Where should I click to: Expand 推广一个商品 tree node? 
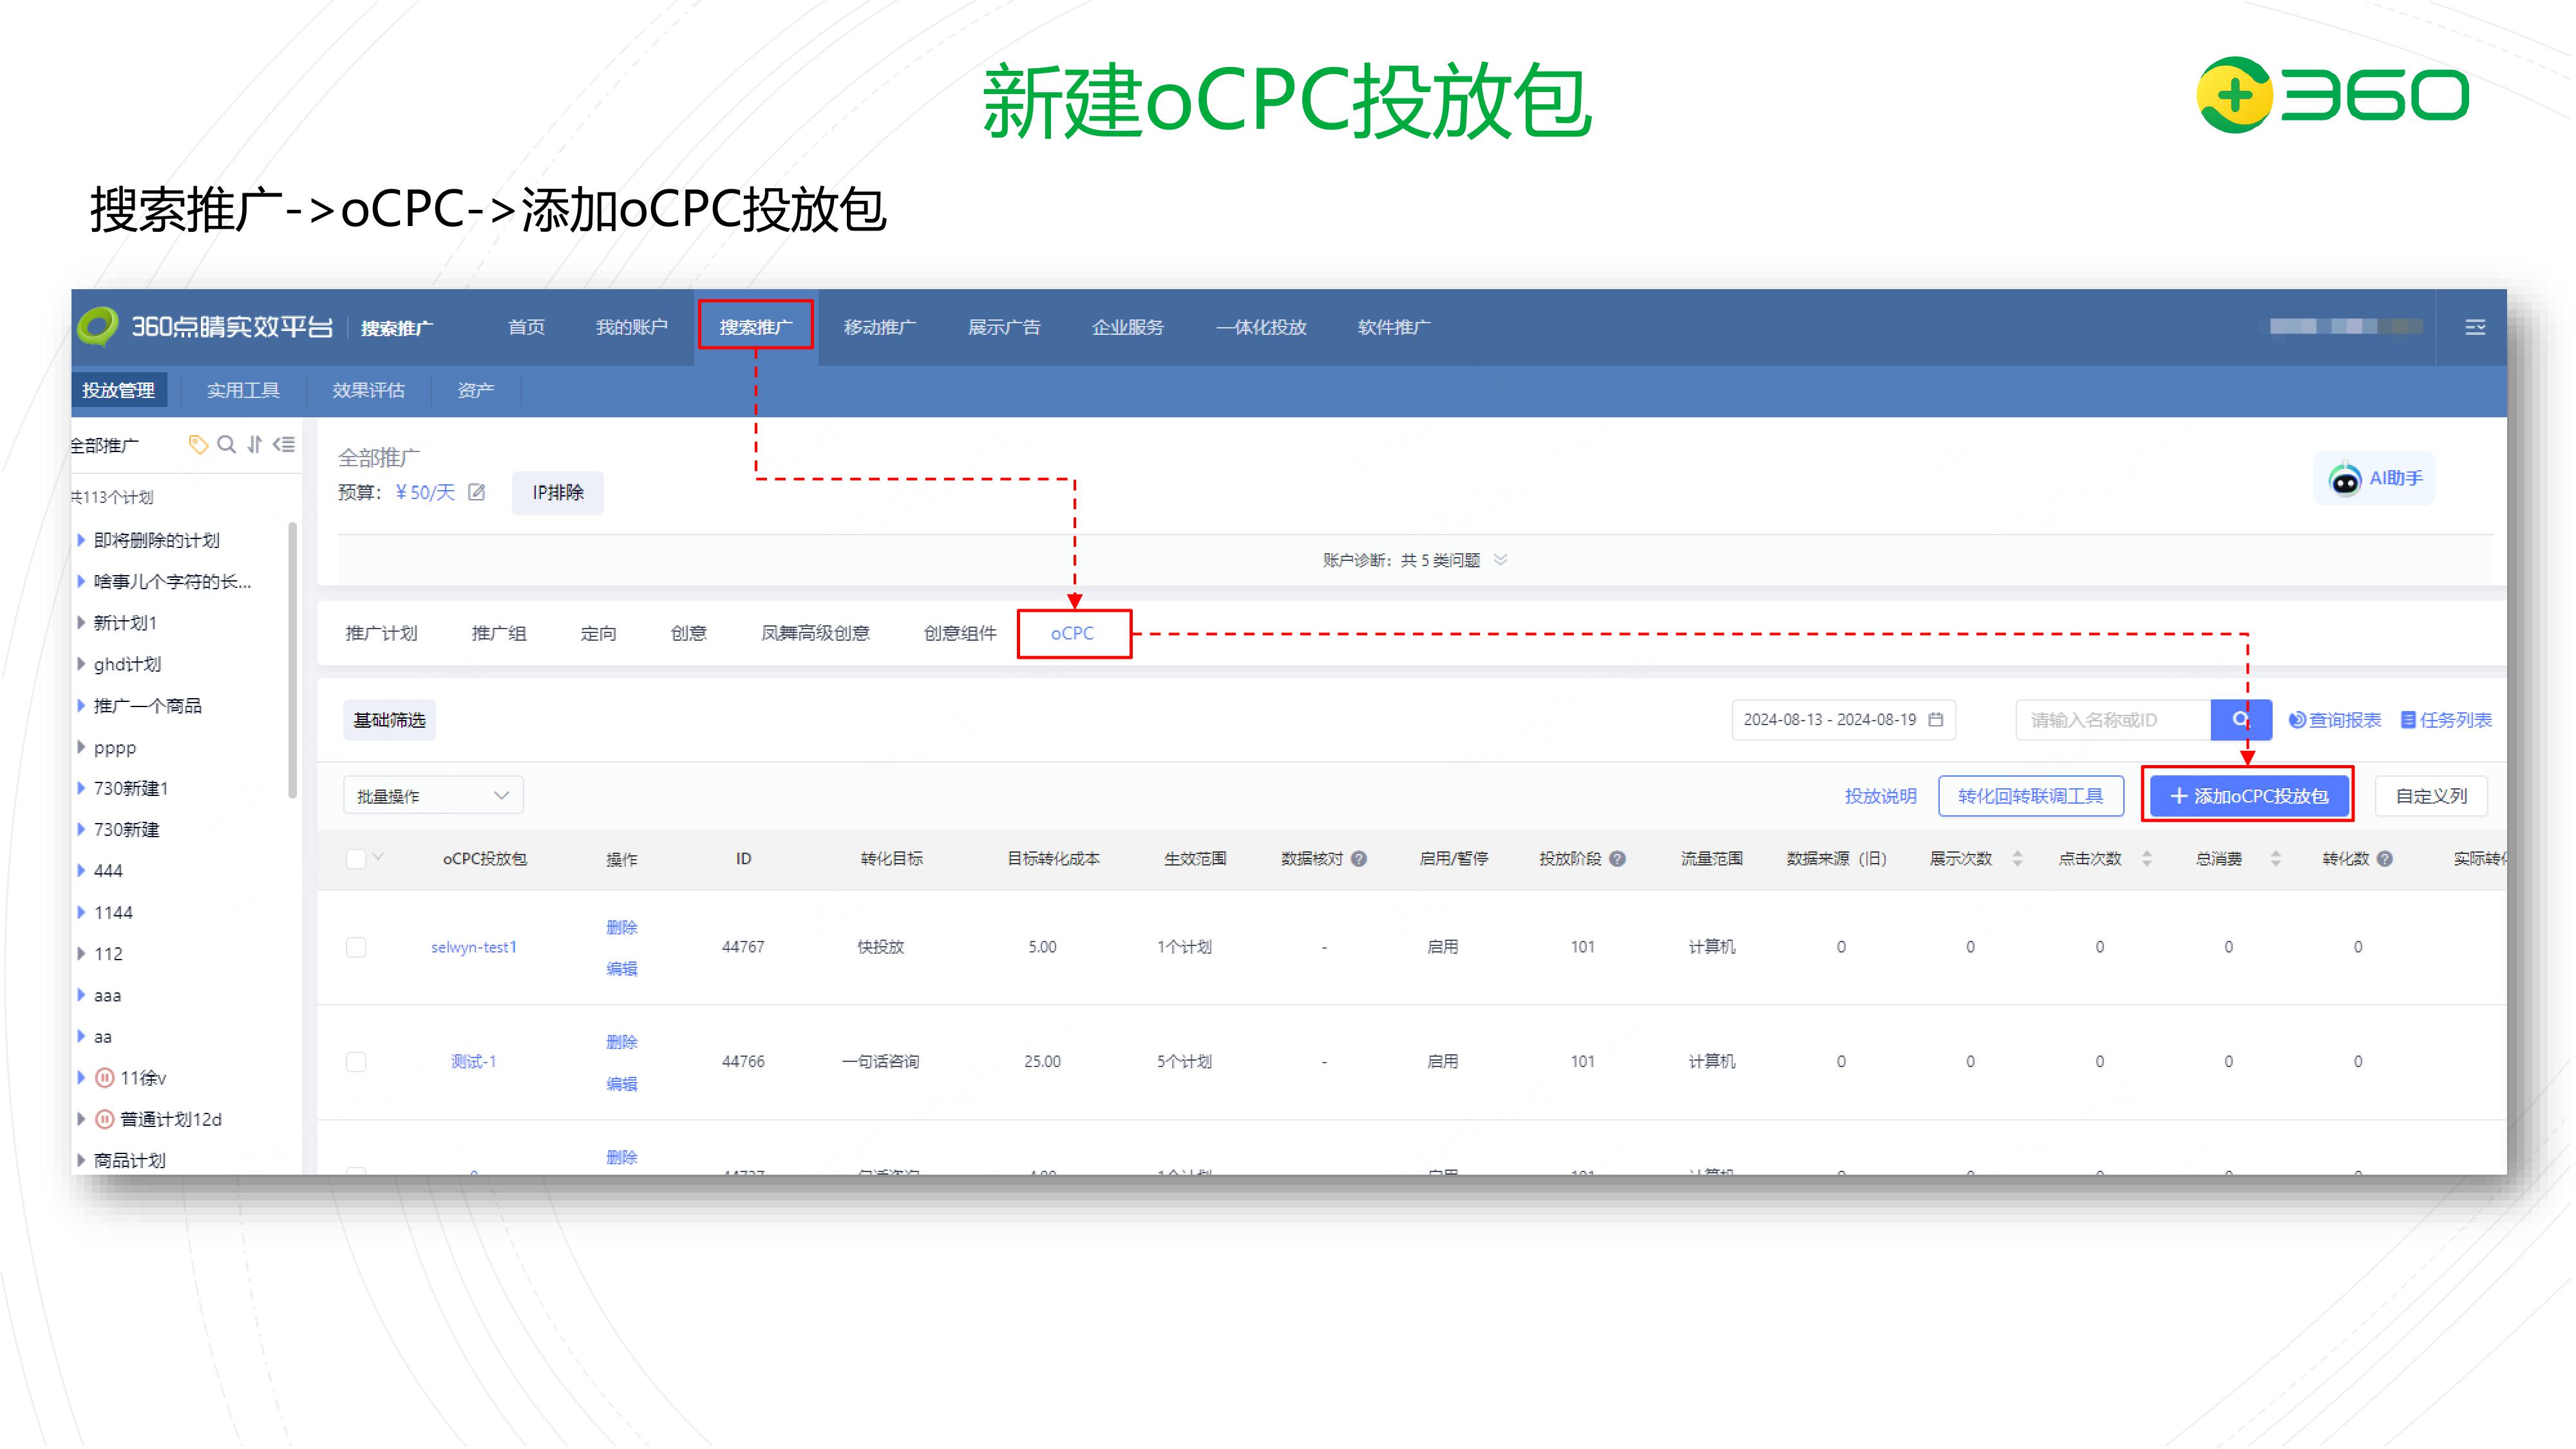point(81,705)
